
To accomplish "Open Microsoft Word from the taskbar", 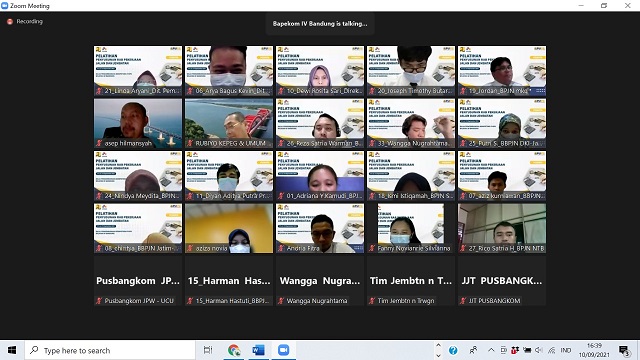I will pyautogui.click(x=258, y=350).
